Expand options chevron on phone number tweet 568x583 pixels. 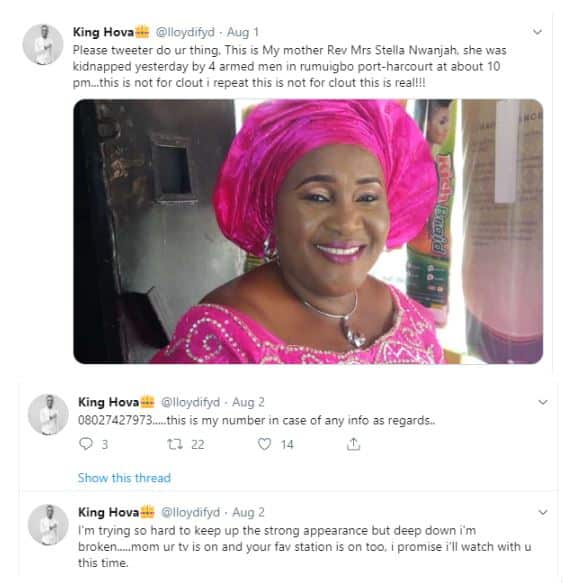click(x=543, y=402)
